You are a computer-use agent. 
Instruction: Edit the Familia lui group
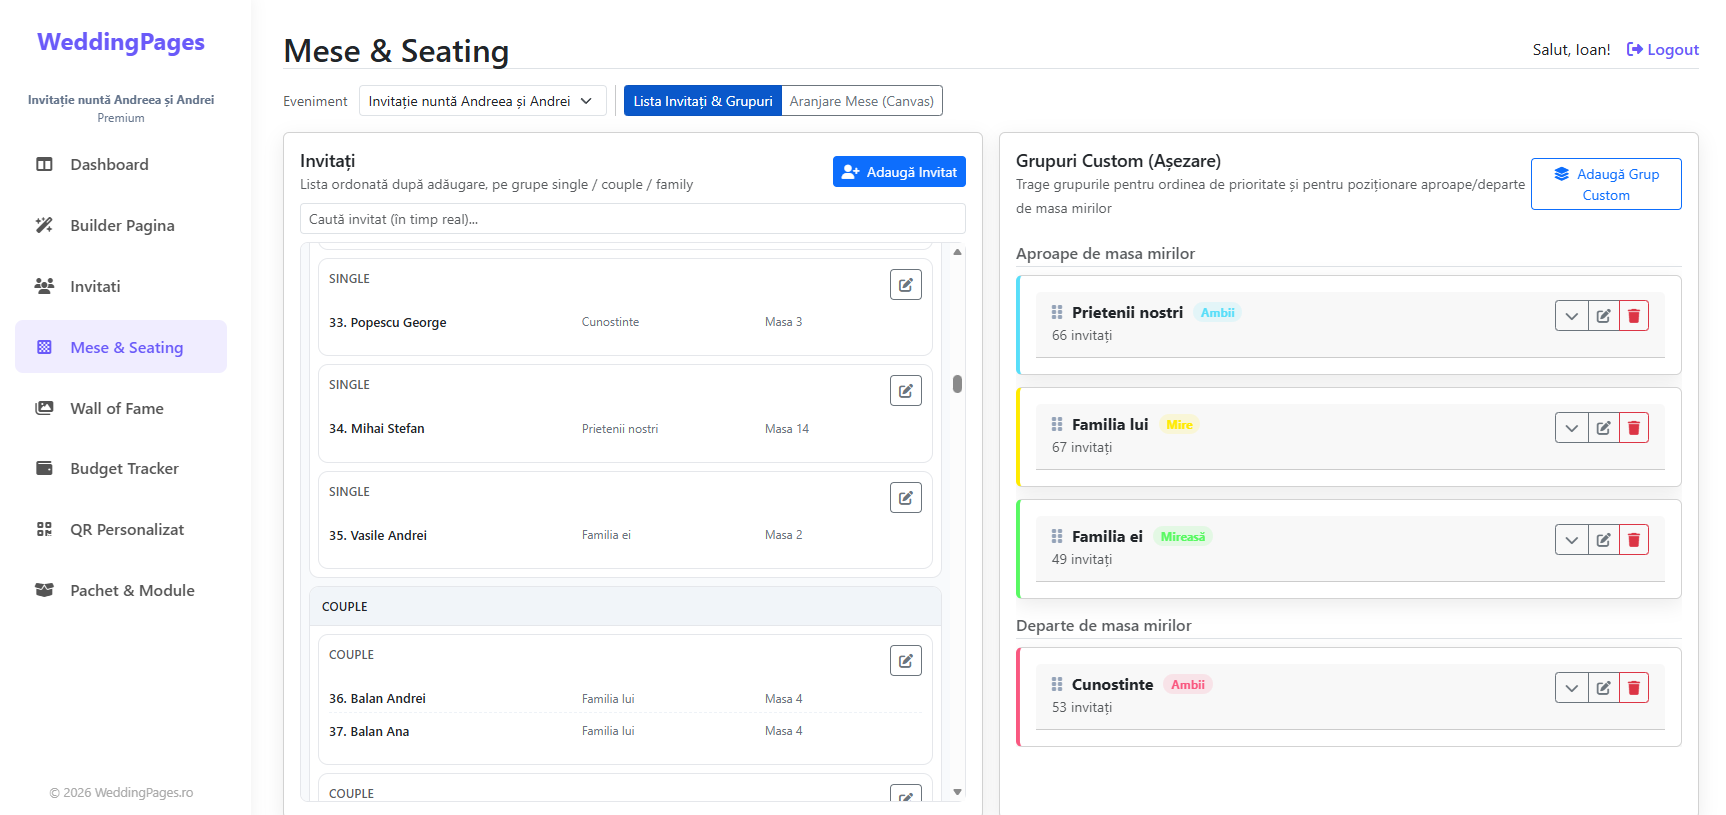1603,428
